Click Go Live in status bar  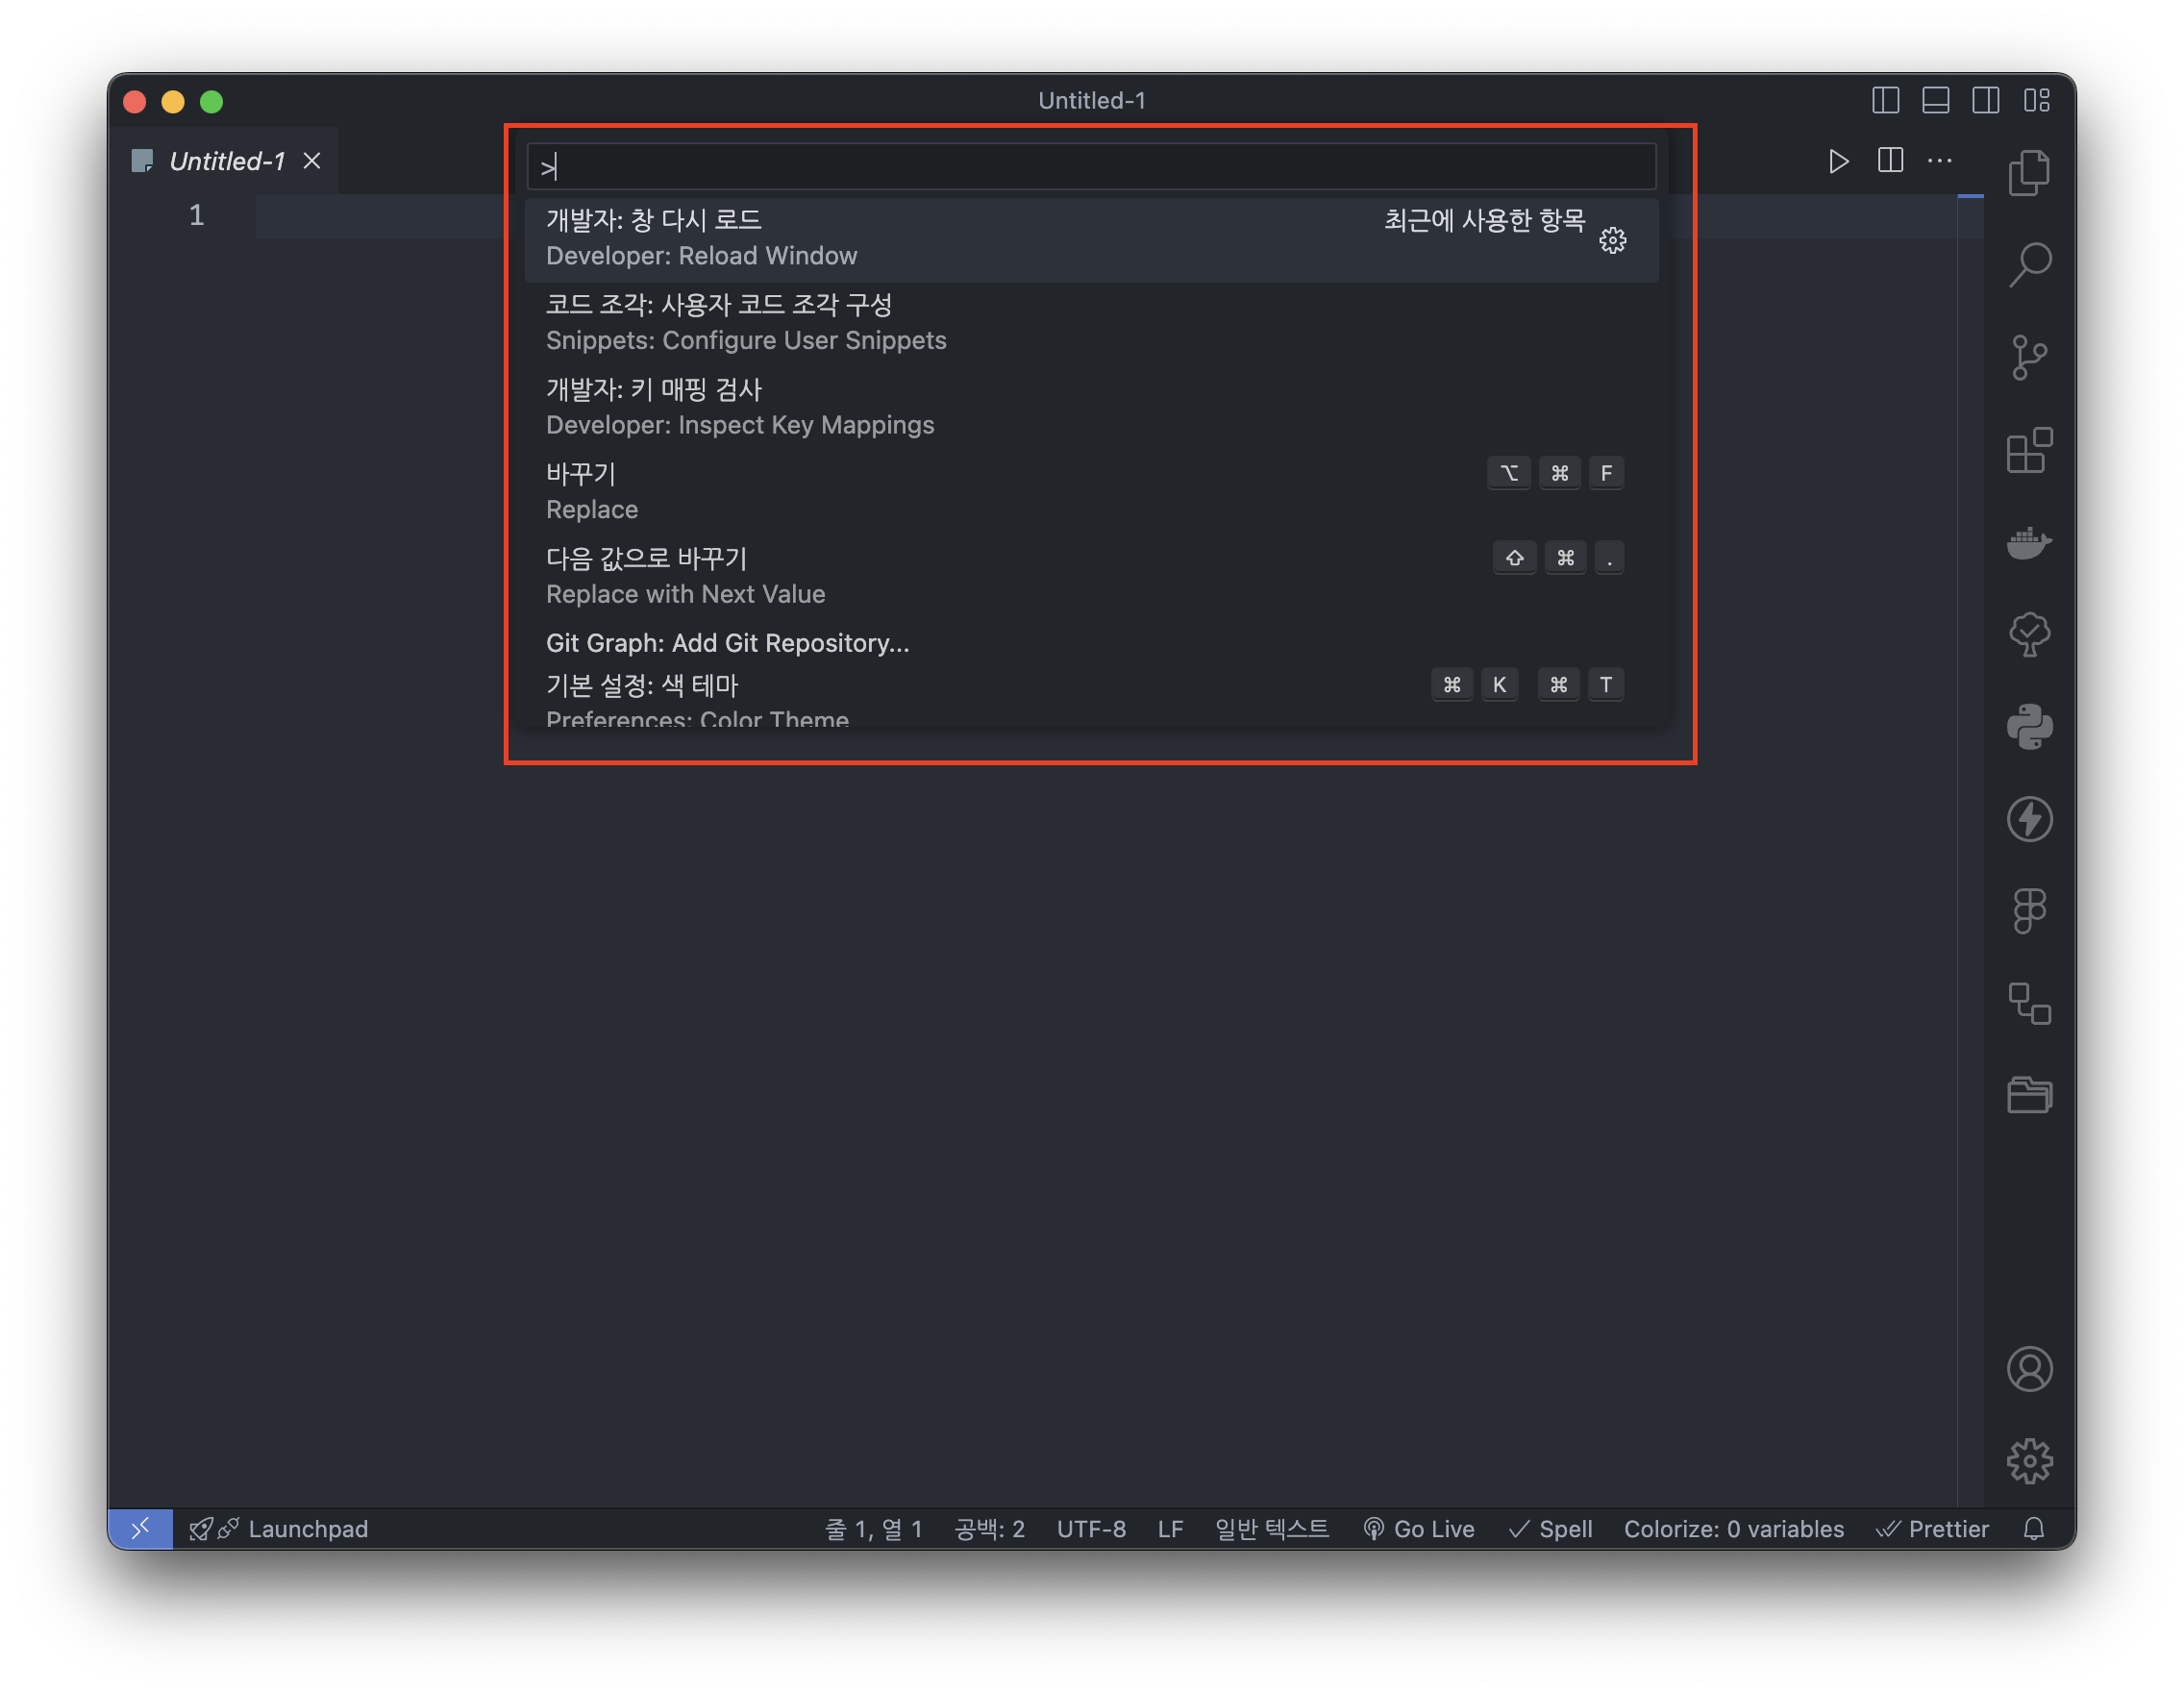coord(1420,1528)
